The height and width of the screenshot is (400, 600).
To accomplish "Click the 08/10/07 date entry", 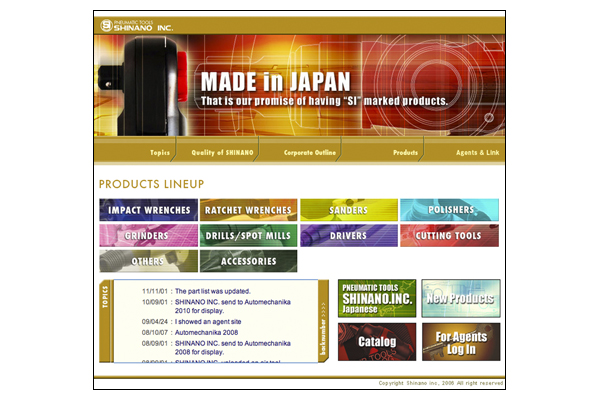I will (155, 332).
